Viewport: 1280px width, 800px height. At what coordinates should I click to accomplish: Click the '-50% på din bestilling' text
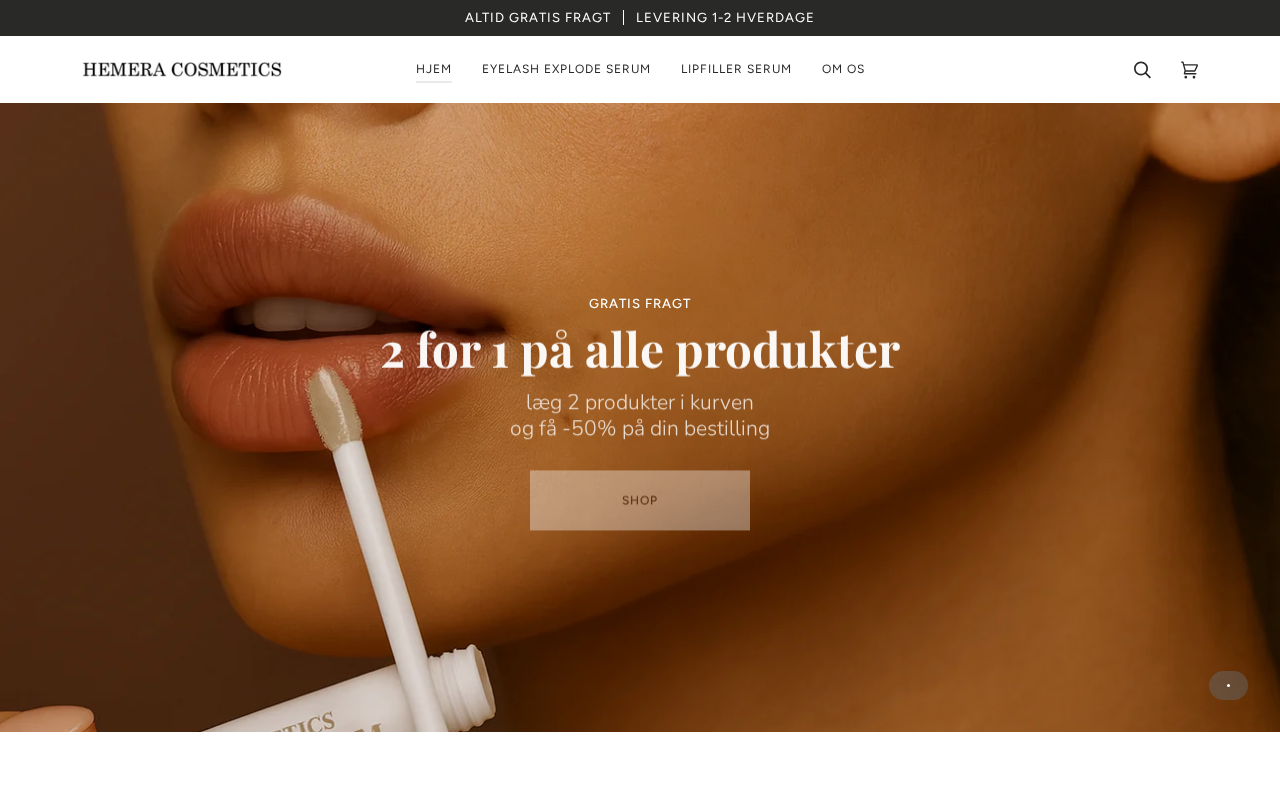(666, 429)
